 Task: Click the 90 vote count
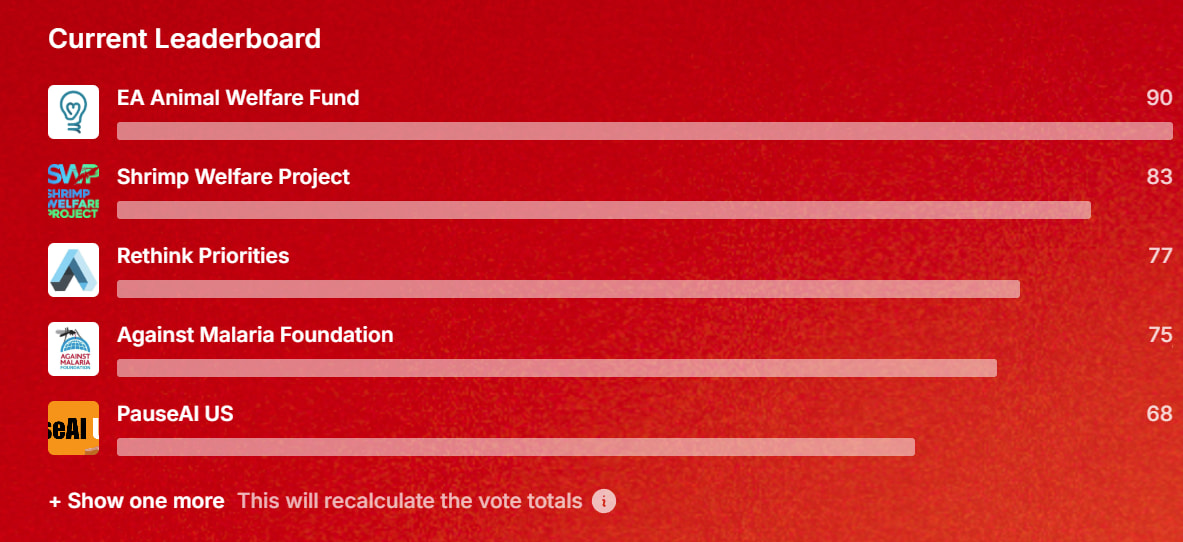1160,97
